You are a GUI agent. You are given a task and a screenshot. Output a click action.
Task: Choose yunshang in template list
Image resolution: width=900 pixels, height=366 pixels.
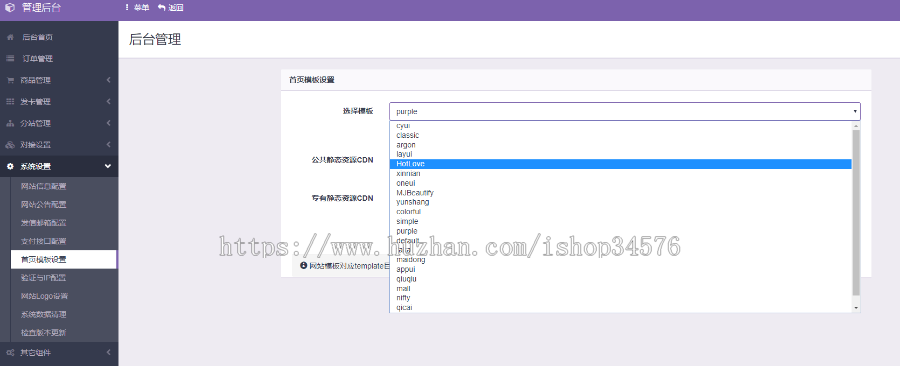tap(620, 202)
